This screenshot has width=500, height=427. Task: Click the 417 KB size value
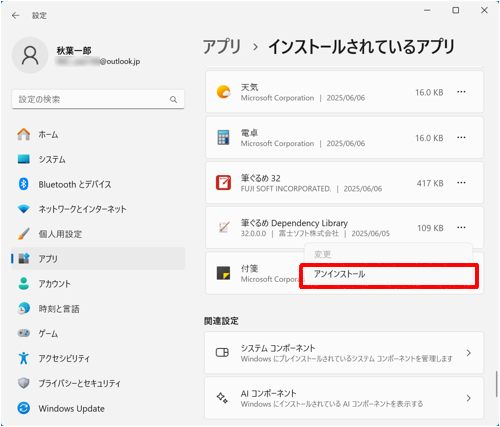430,183
